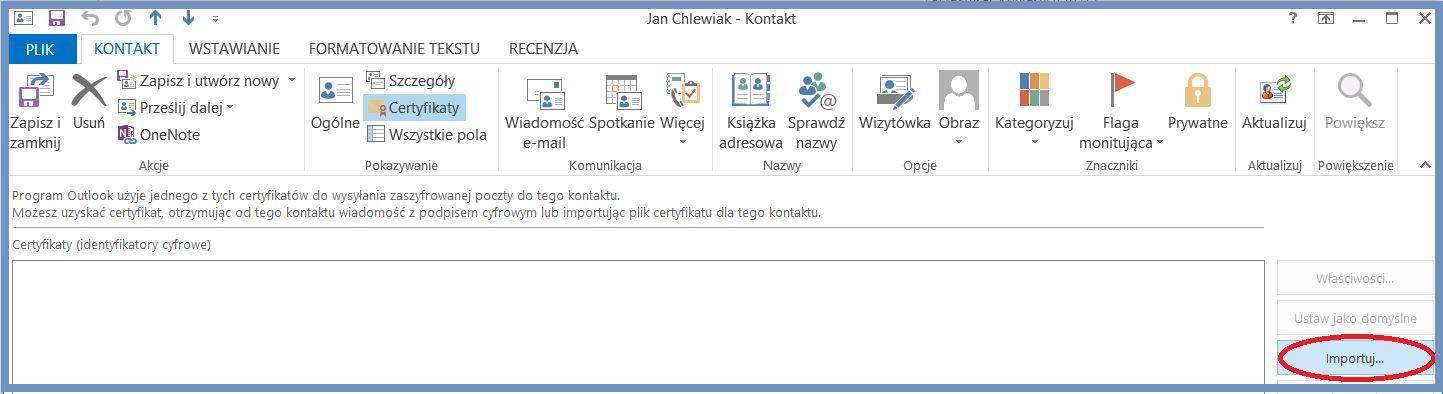Screen dimensions: 1443x394
Task: Click Ustaw jako domyślne button
Action: coord(1355,318)
